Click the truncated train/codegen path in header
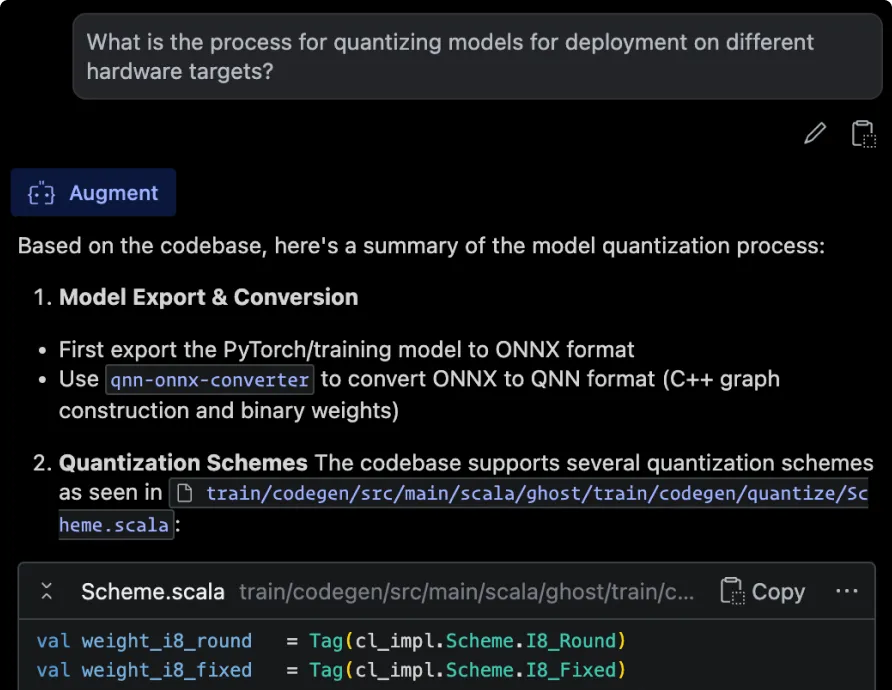The image size is (892, 690). [466, 592]
